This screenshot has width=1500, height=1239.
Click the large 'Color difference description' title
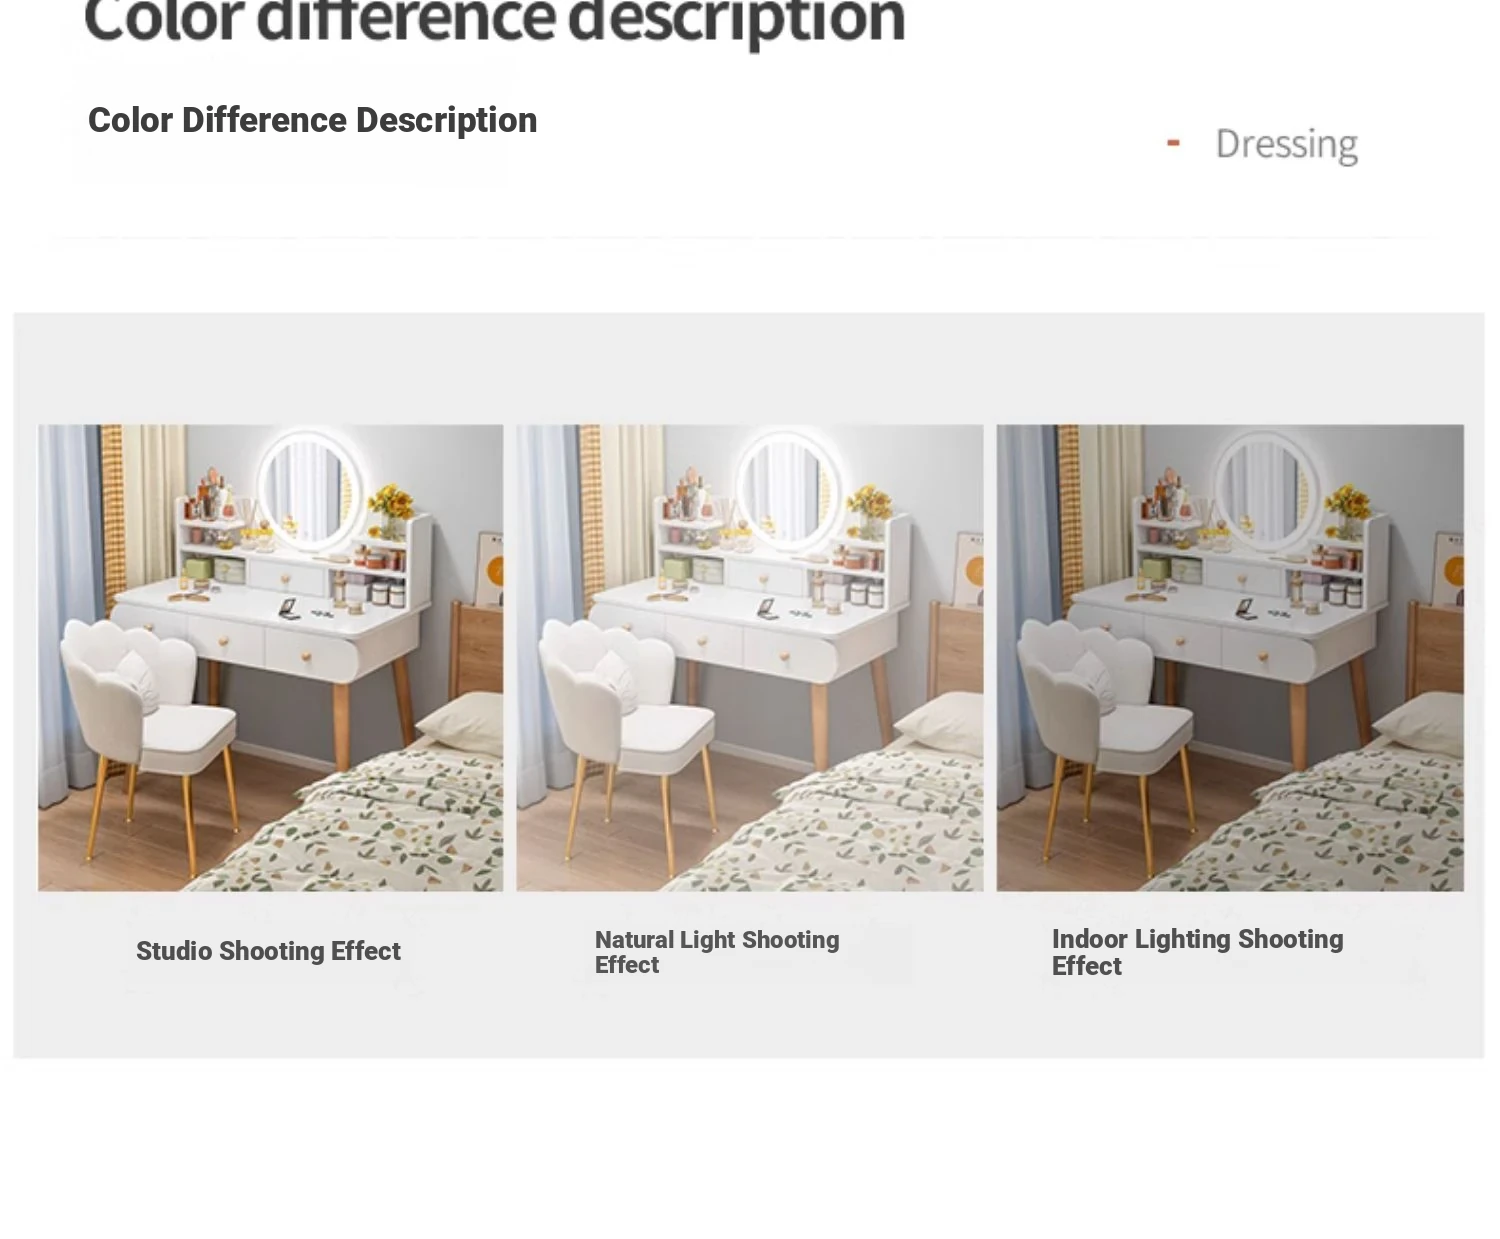[x=494, y=22]
